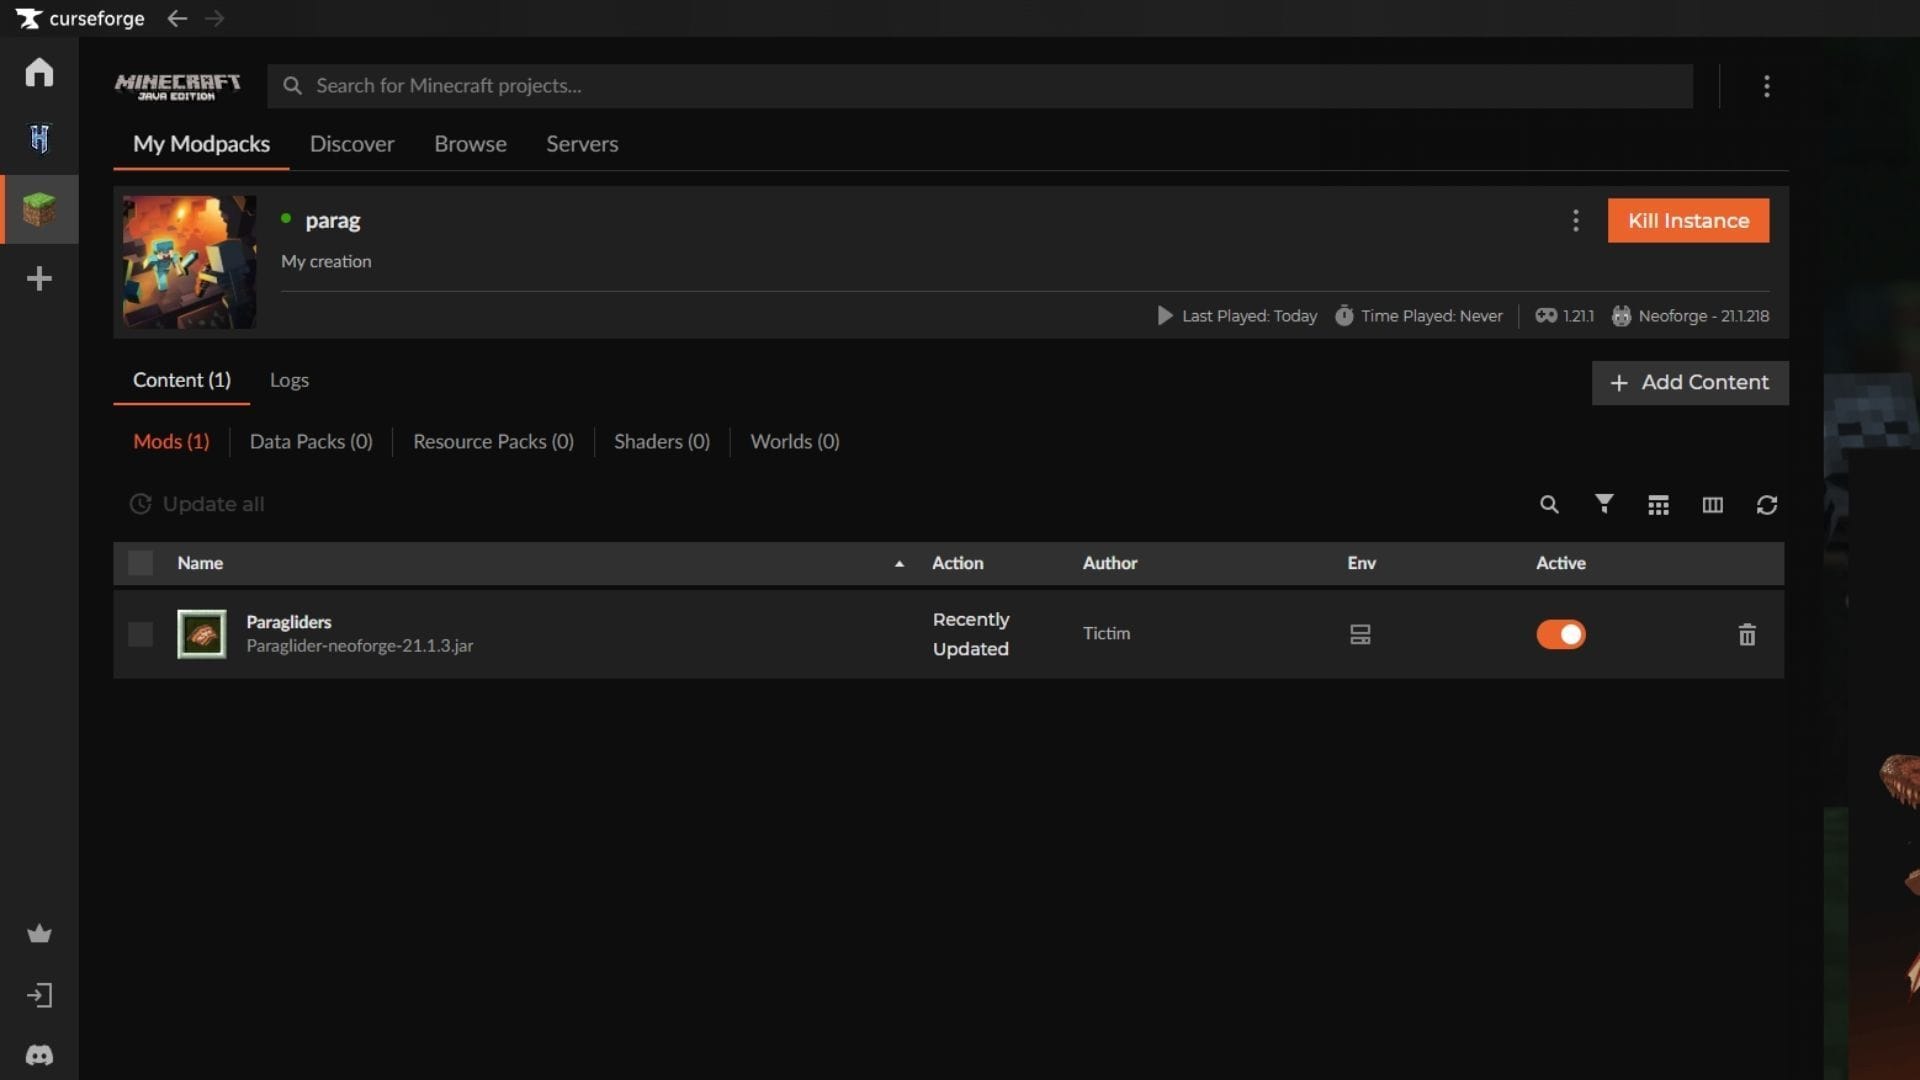Go to CurseForge home icon
This screenshot has height=1080, width=1920.
pos(39,72)
